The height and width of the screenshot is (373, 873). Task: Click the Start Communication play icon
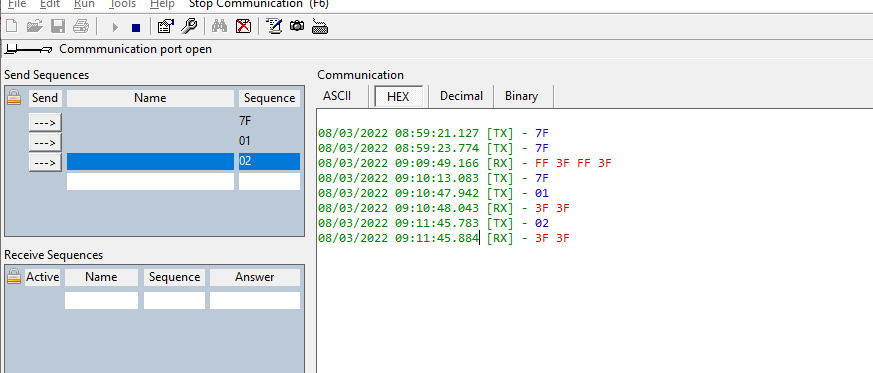coord(115,27)
